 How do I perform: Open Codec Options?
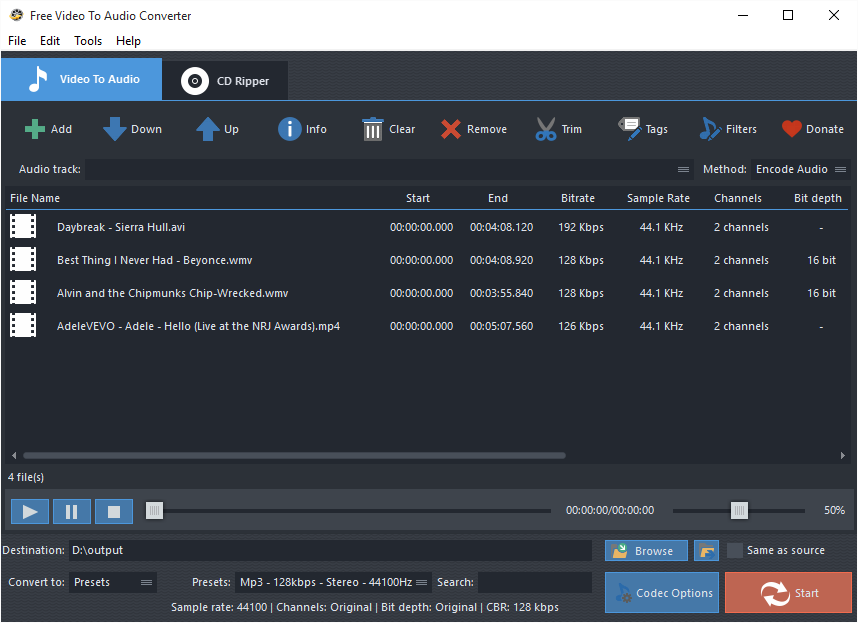(661, 592)
